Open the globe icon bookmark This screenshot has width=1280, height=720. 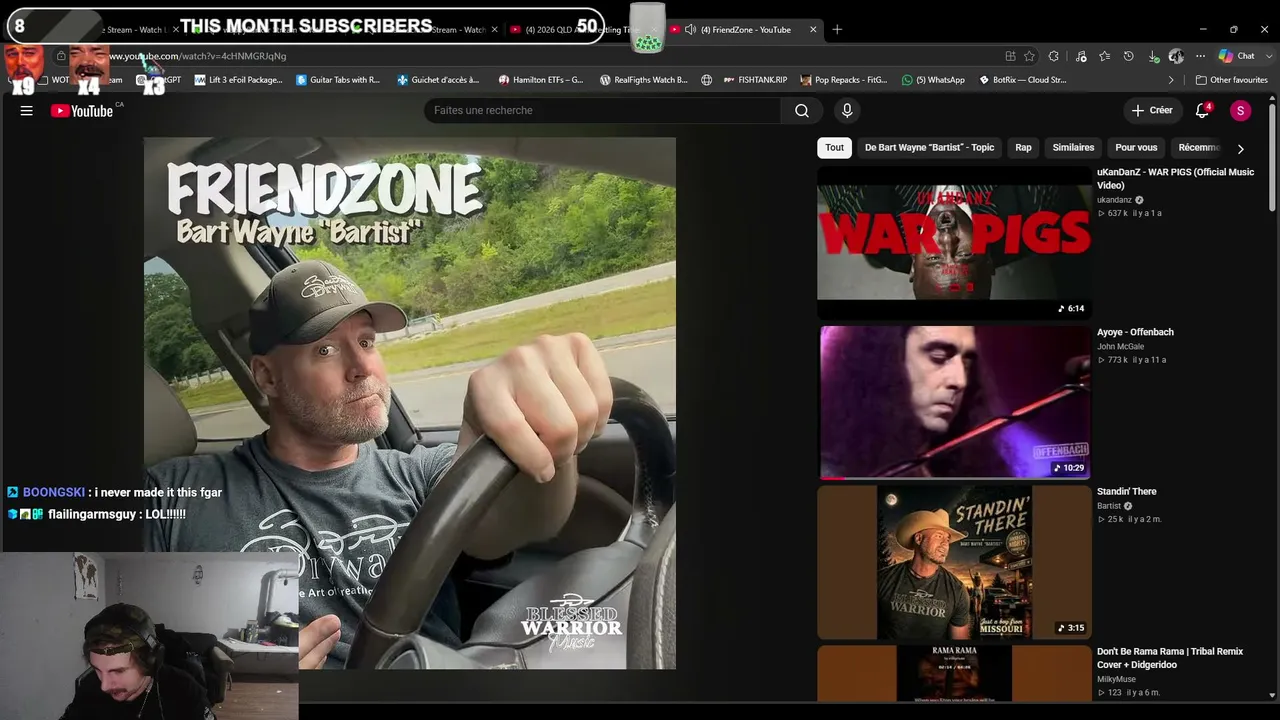pos(706,80)
